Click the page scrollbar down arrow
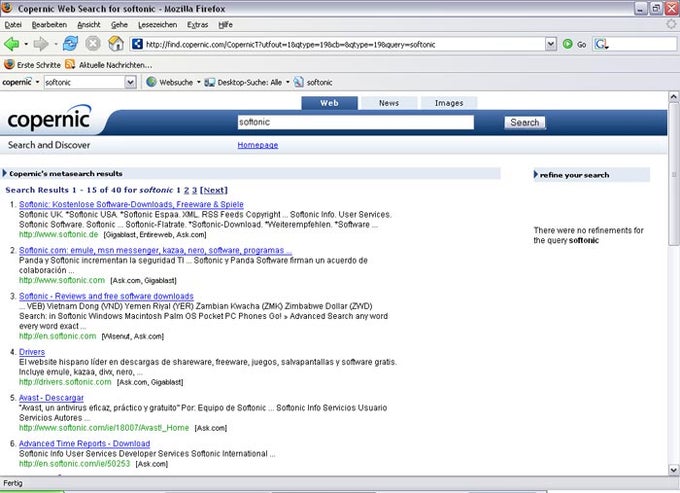The image size is (680, 493). (x=673, y=470)
